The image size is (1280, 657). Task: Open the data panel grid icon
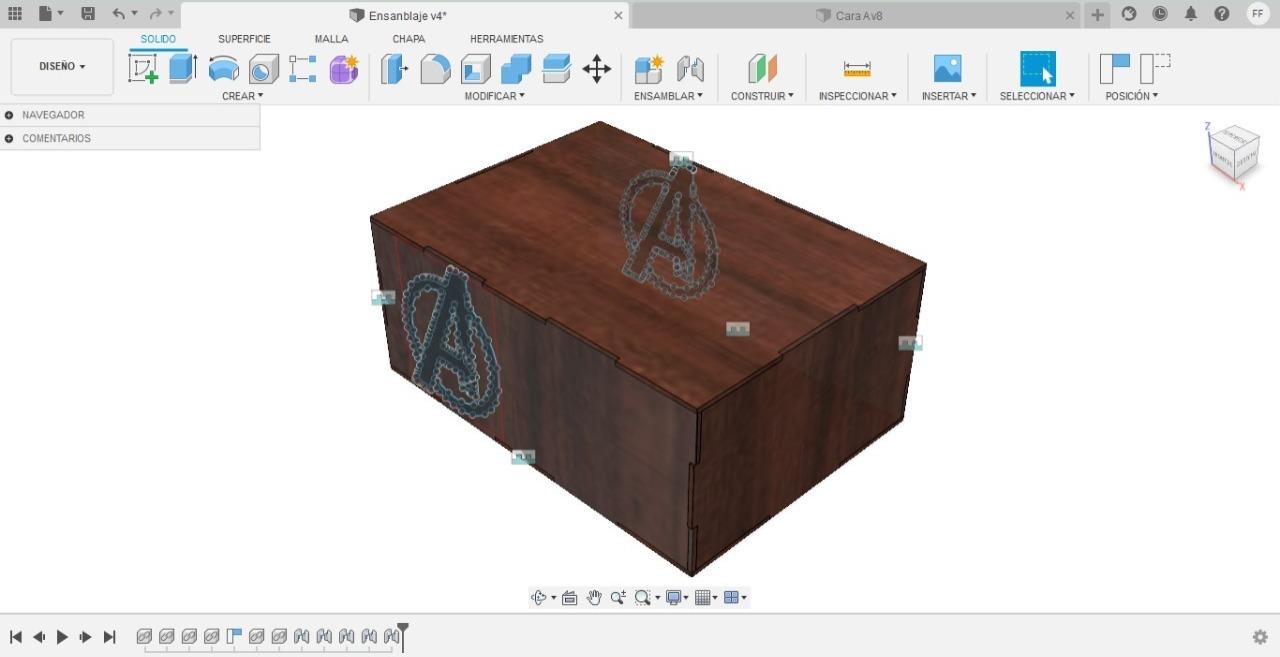(x=15, y=14)
